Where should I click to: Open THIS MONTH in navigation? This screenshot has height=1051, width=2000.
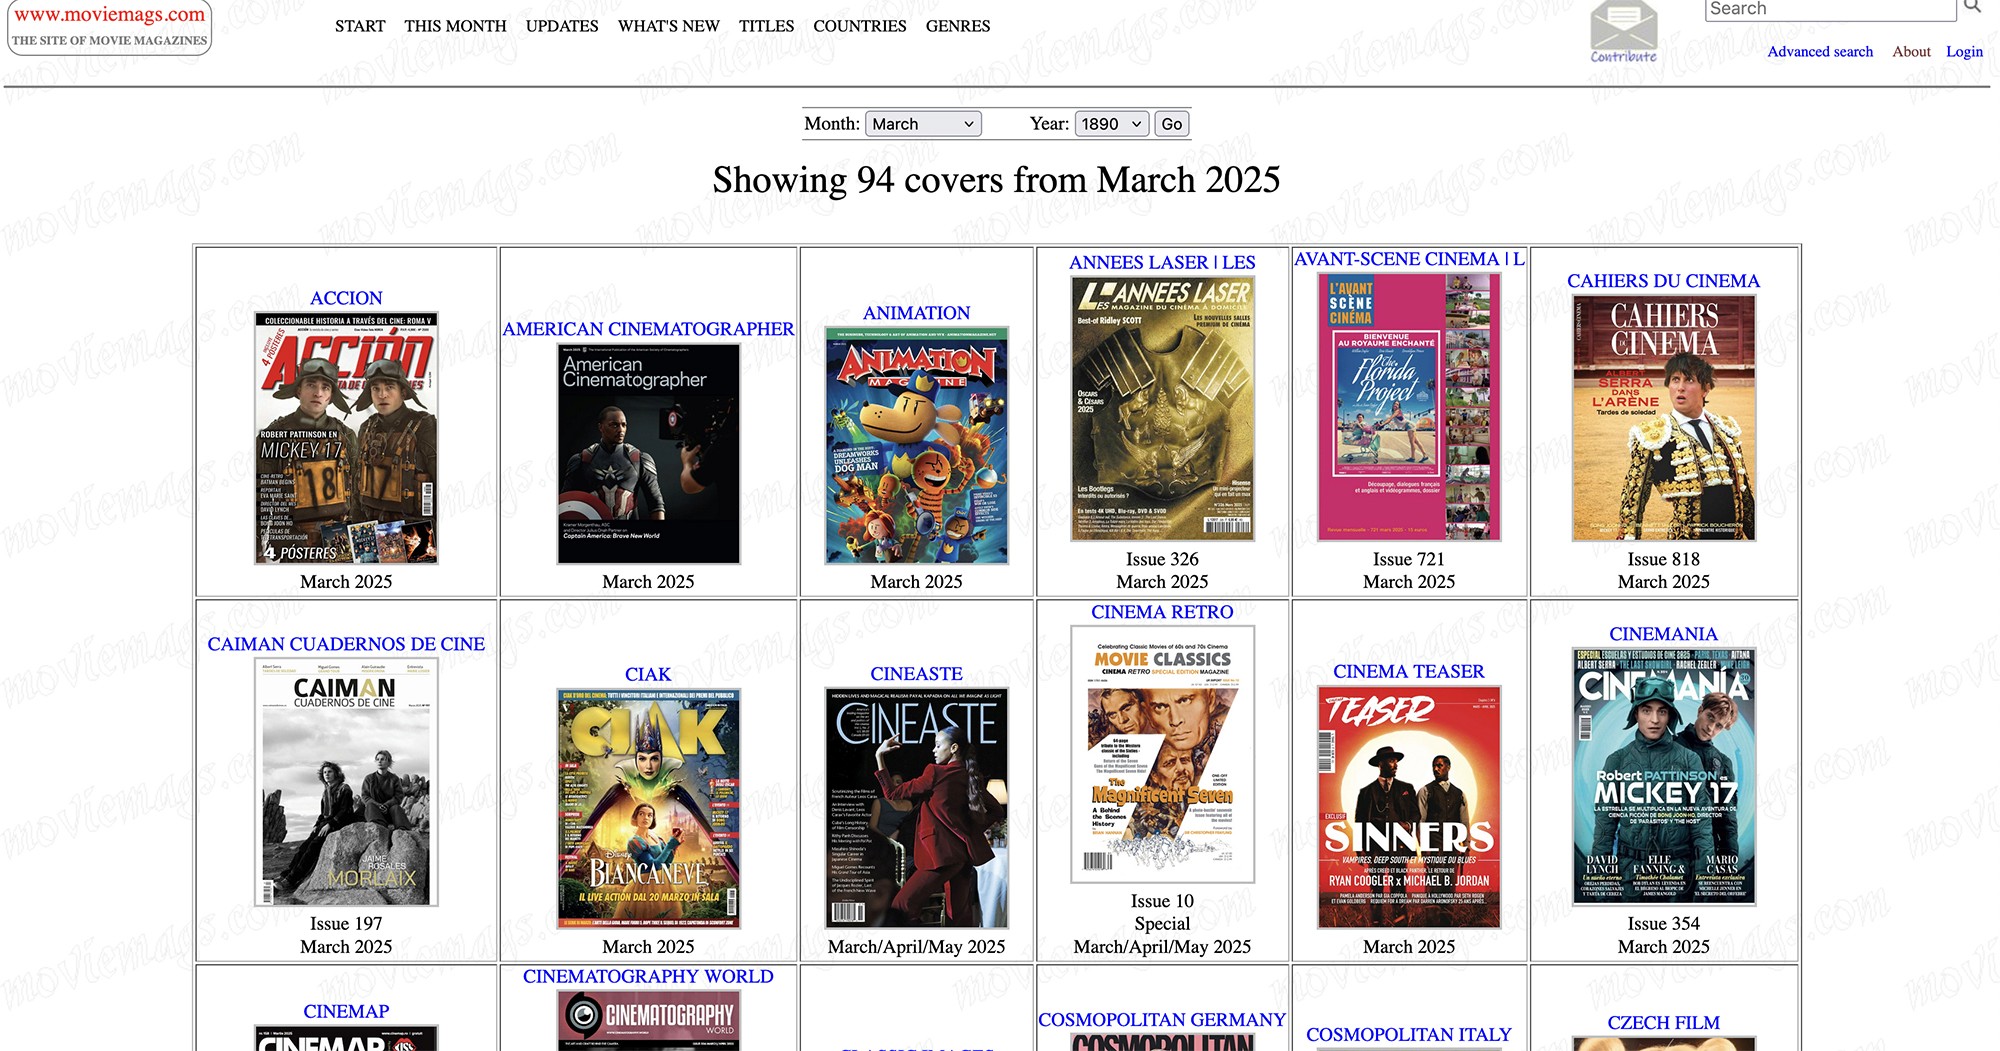coord(455,26)
